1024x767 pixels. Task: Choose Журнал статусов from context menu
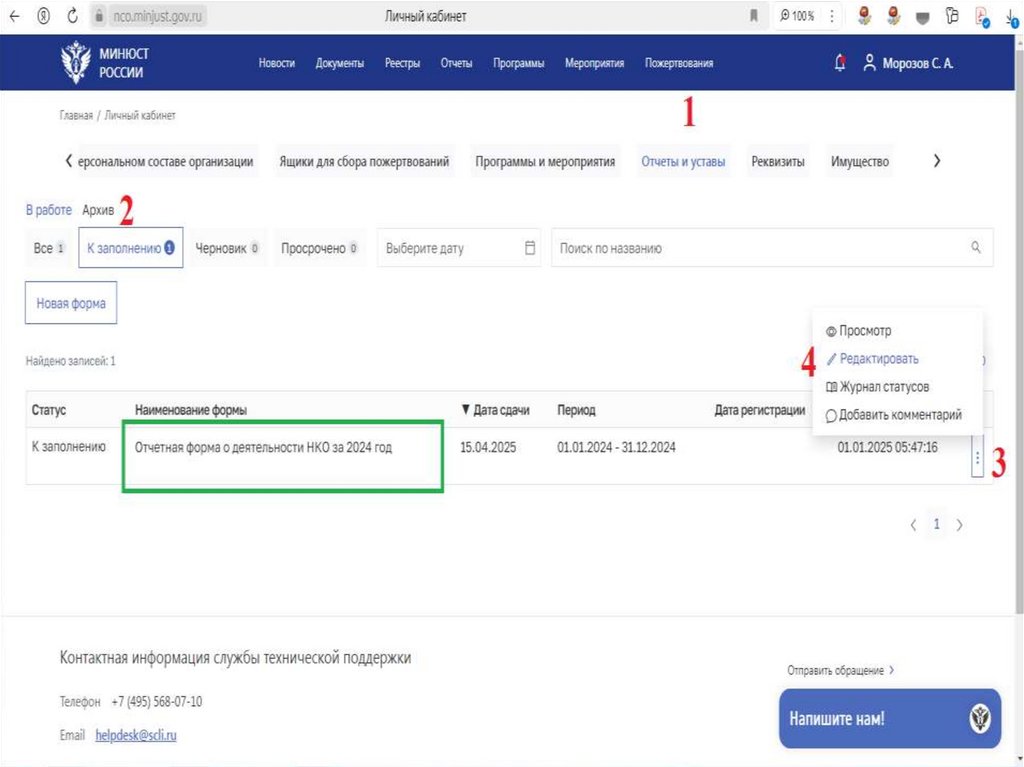click(x=884, y=387)
